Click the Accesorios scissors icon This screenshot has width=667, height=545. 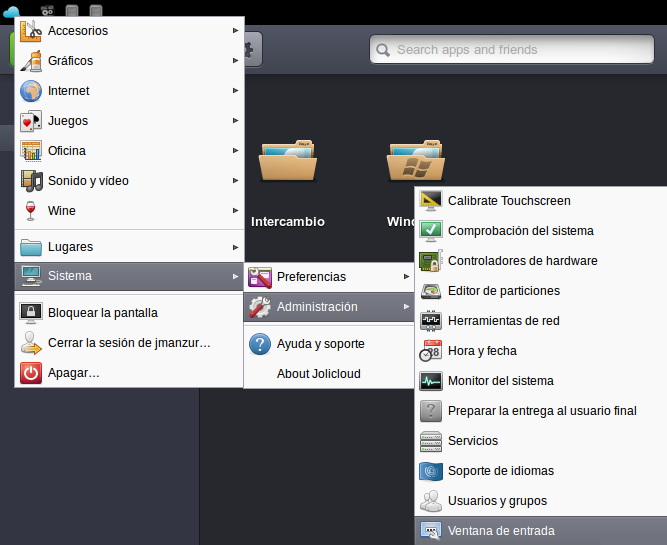pos(31,31)
